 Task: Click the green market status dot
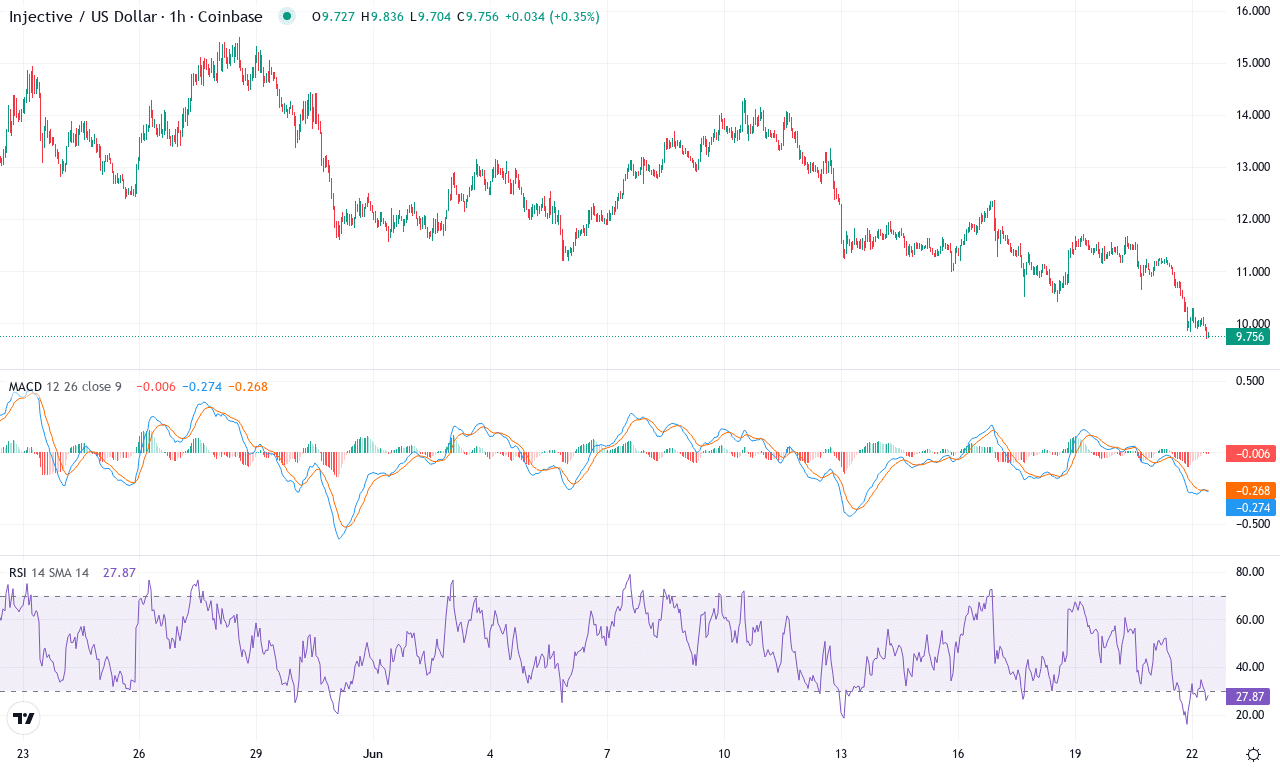tap(289, 17)
